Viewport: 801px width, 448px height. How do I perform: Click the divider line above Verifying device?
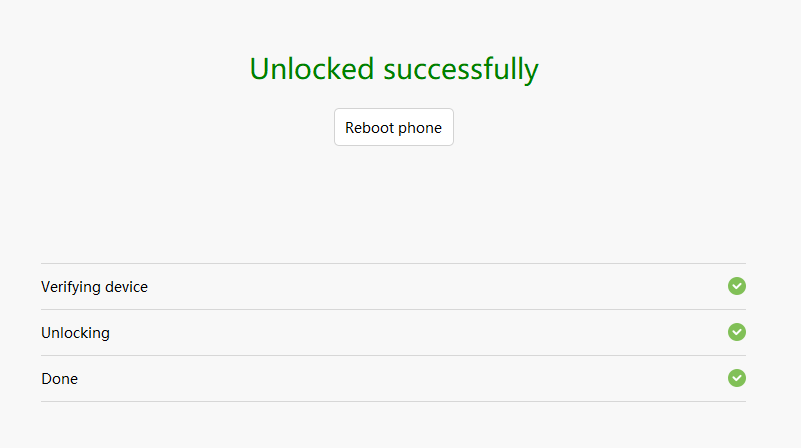click(x=393, y=264)
